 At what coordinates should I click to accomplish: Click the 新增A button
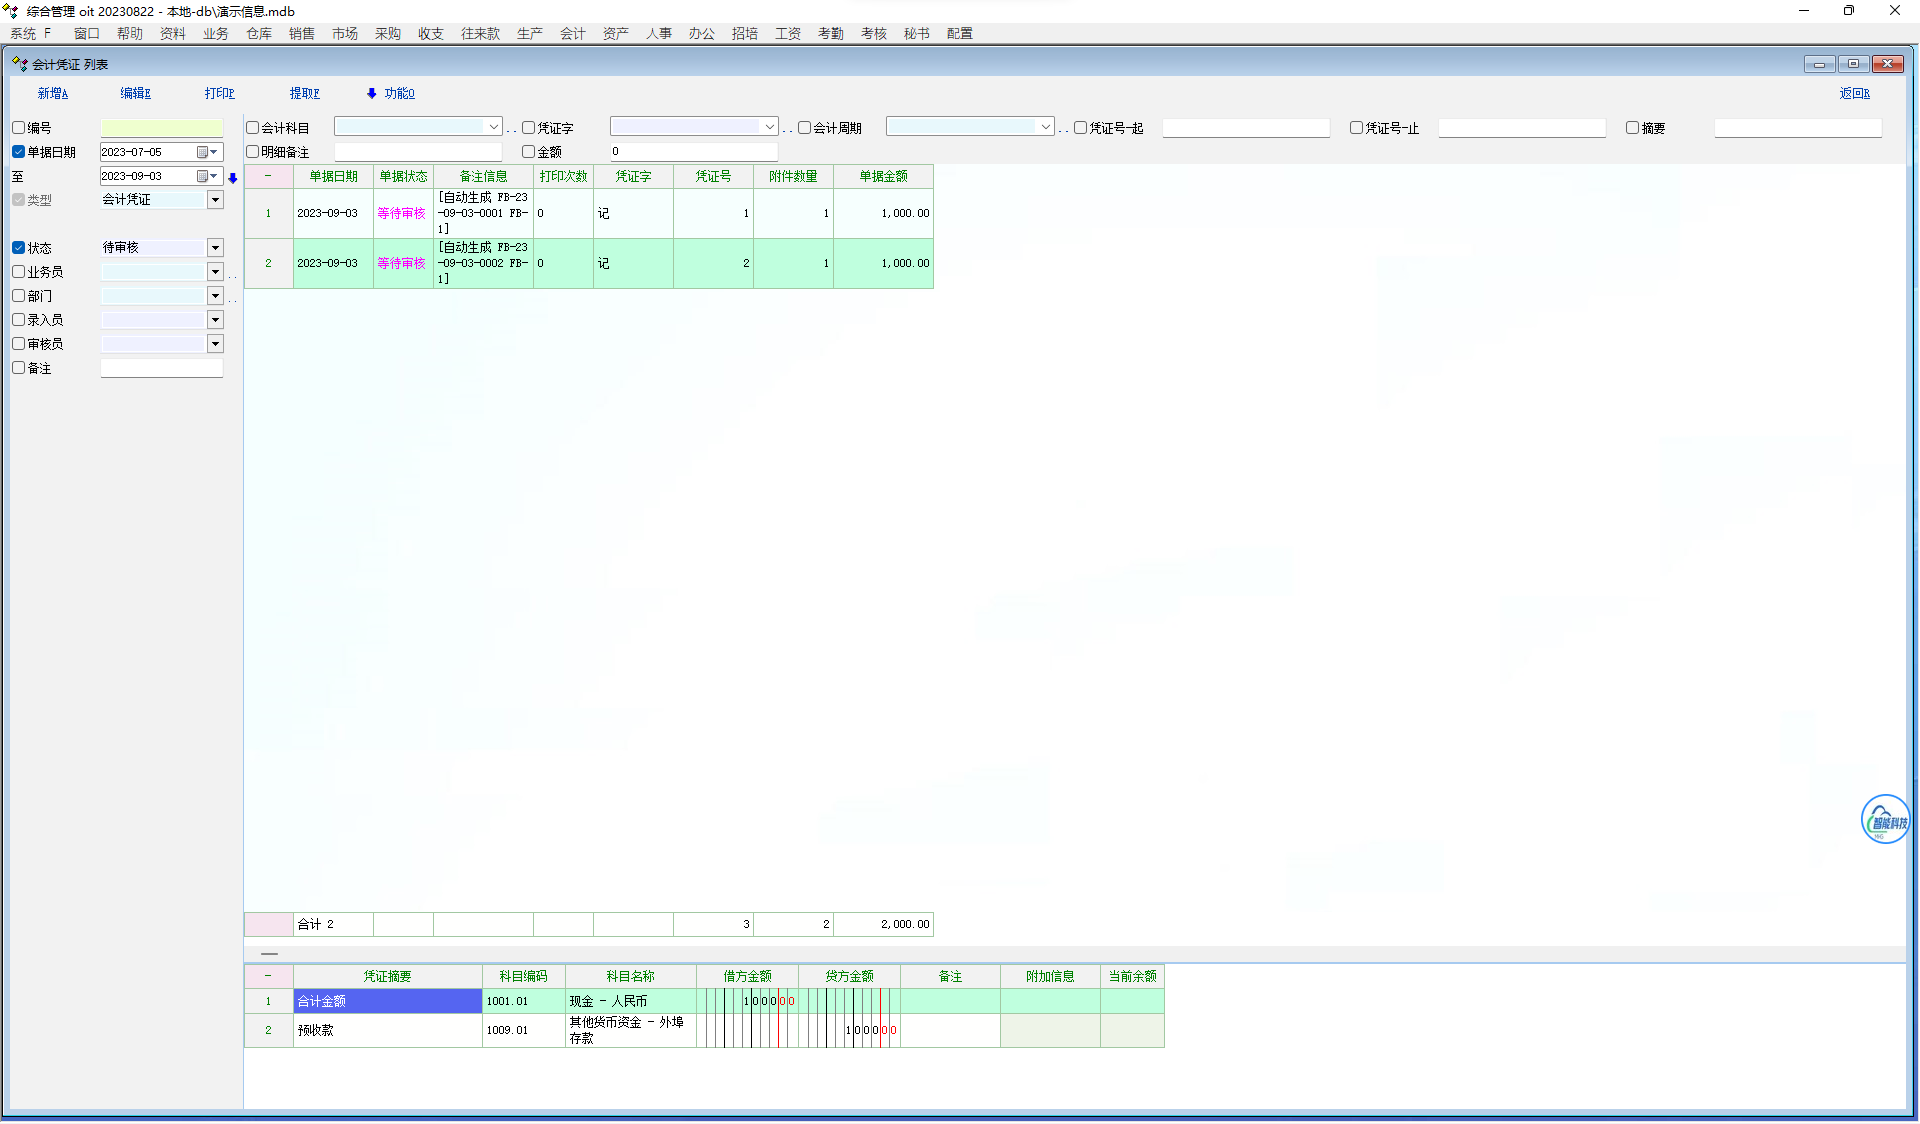click(x=53, y=93)
